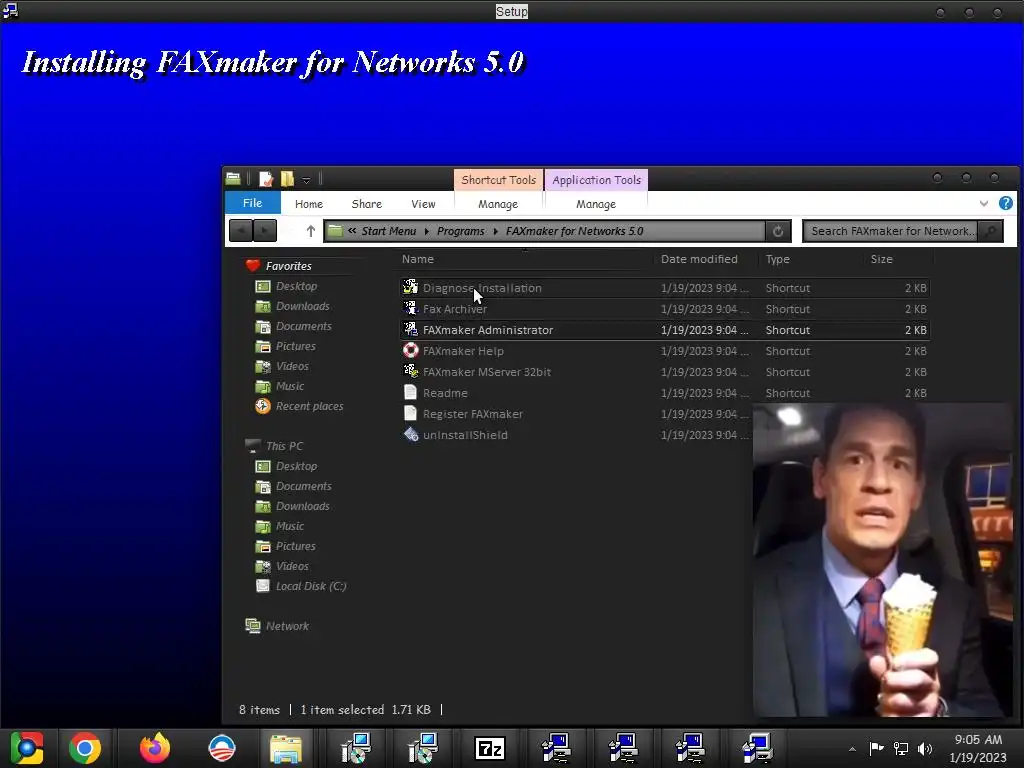Click the search magnifier icon
This screenshot has height=768, width=1024.
coord(991,231)
